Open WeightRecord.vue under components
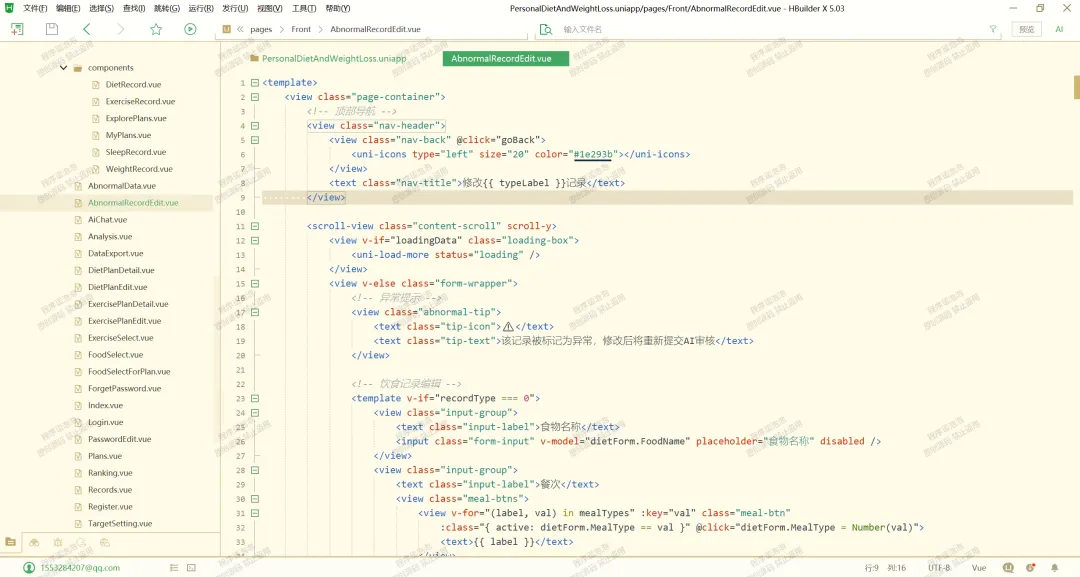The width and height of the screenshot is (1080, 577). click(139, 169)
